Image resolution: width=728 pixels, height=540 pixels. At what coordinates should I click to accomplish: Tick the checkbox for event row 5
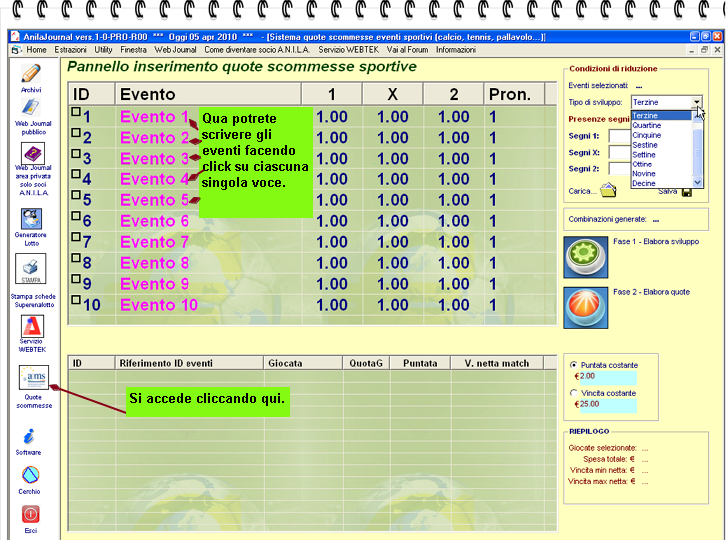77,196
